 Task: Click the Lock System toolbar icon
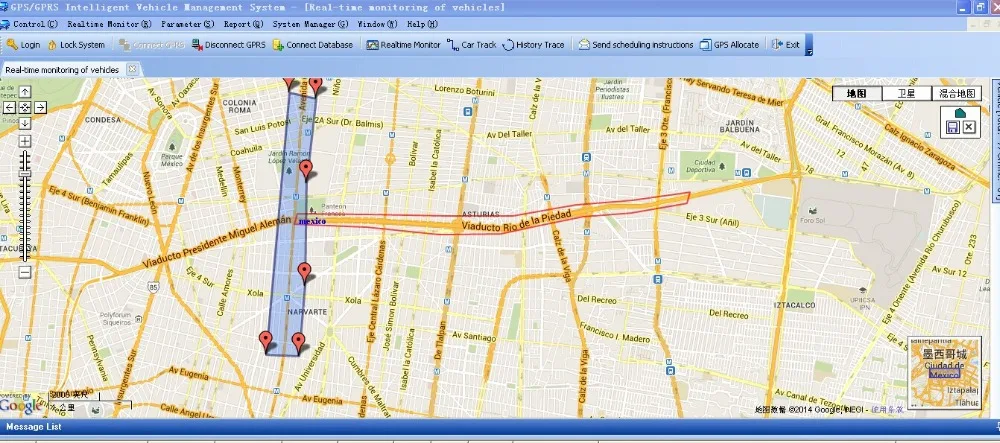pyautogui.click(x=51, y=45)
